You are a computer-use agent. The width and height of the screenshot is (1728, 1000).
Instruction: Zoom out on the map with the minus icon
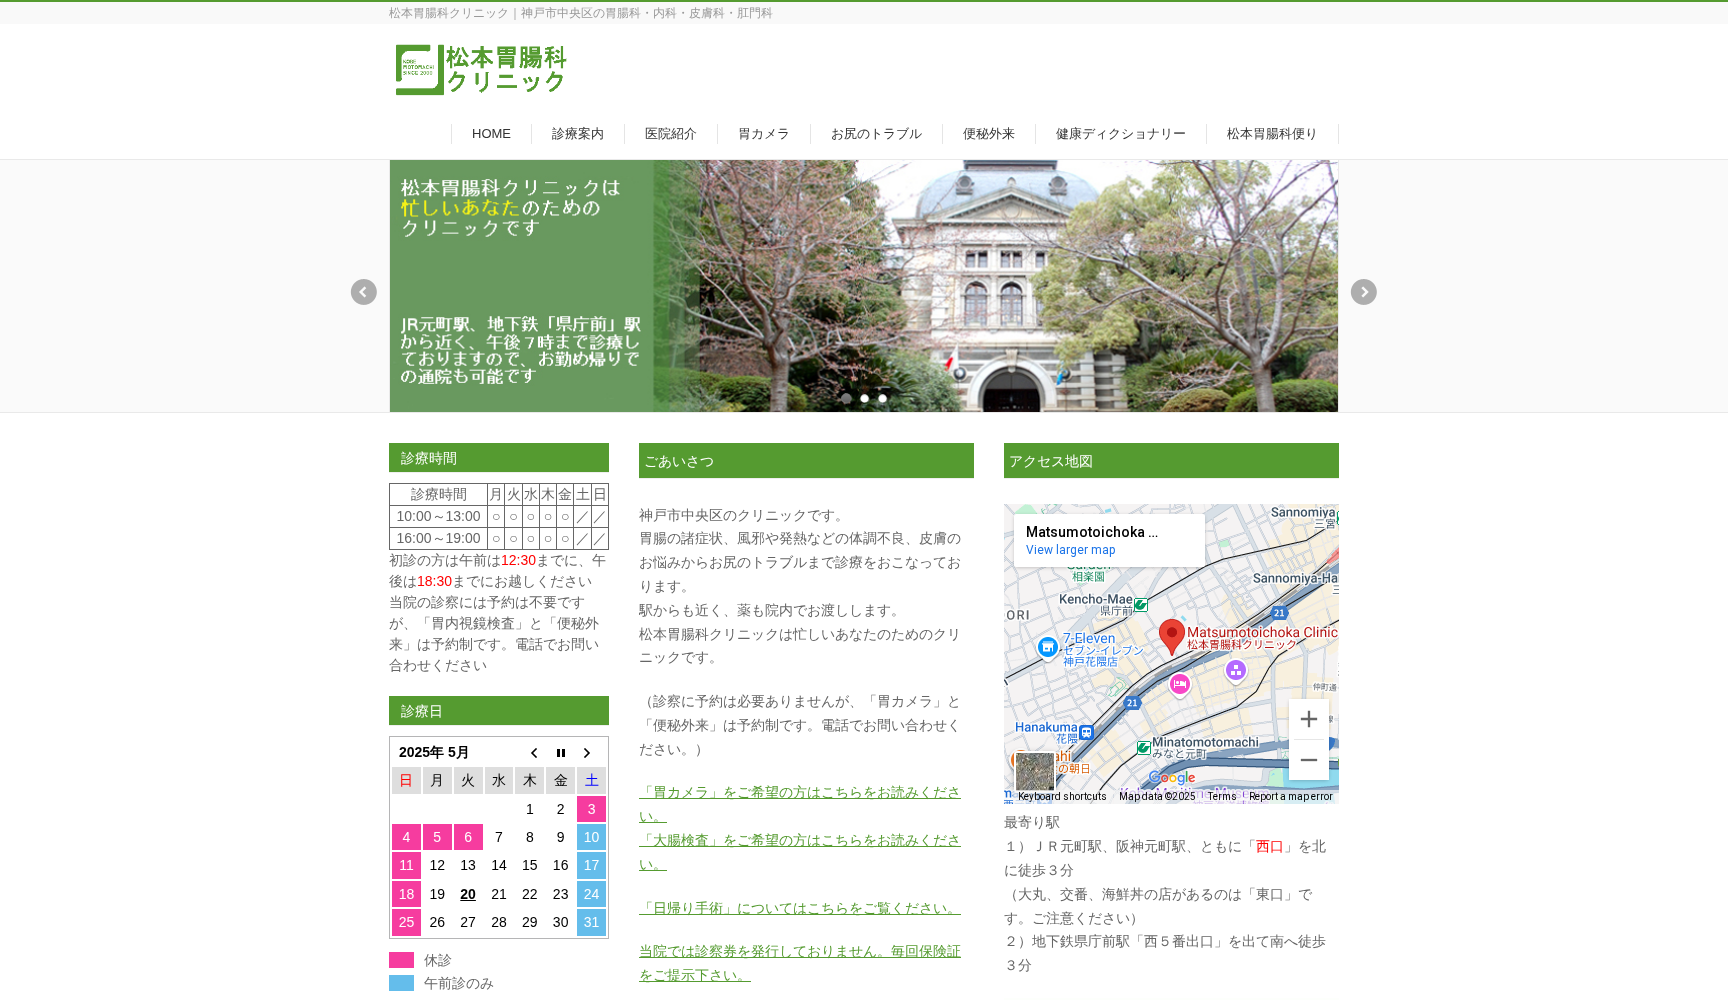(x=1308, y=760)
